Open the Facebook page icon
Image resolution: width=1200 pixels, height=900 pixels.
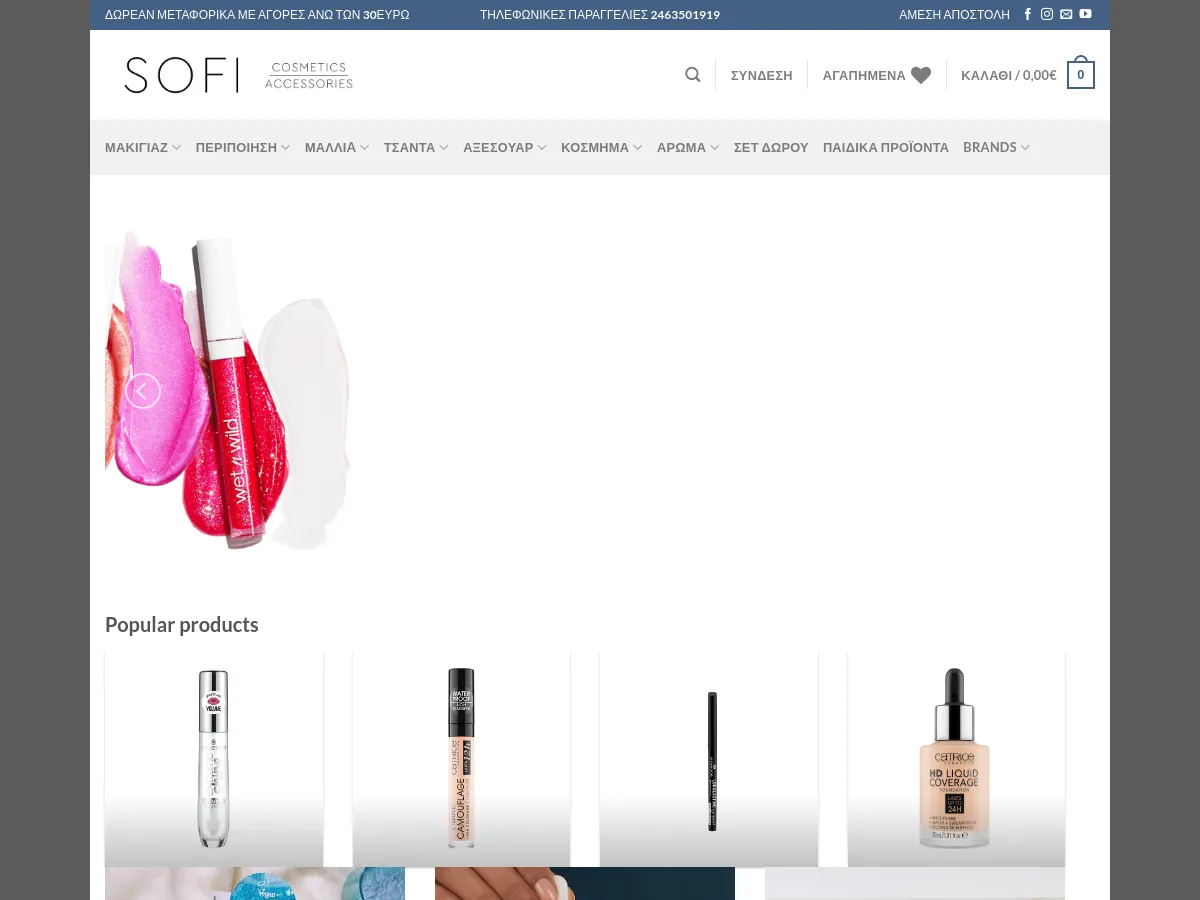pos(1027,14)
